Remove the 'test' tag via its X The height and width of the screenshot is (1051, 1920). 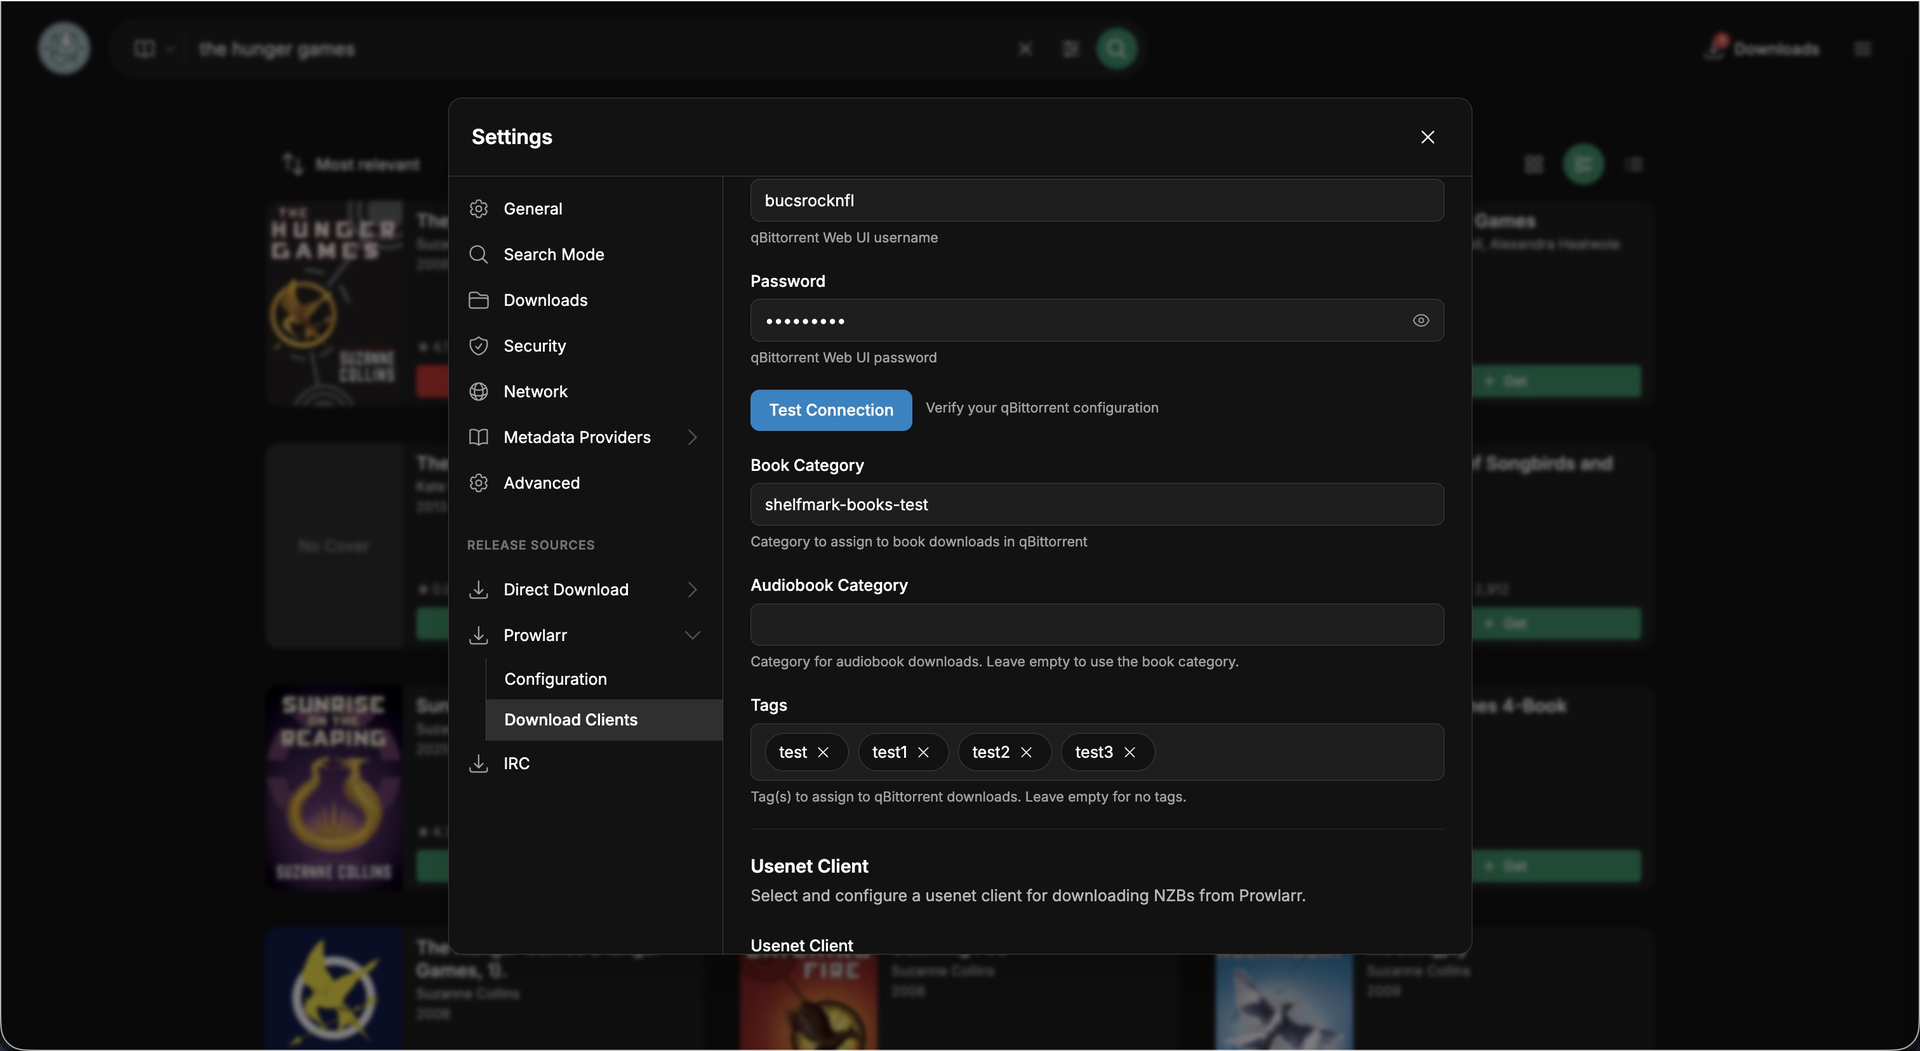[823, 752]
